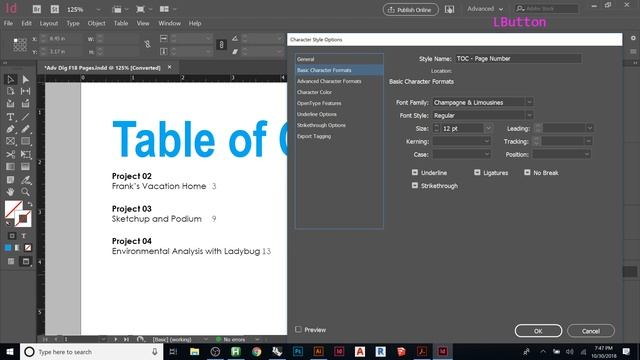Open the Kerning dropdown
This screenshot has width=640, height=360.
[x=487, y=141]
